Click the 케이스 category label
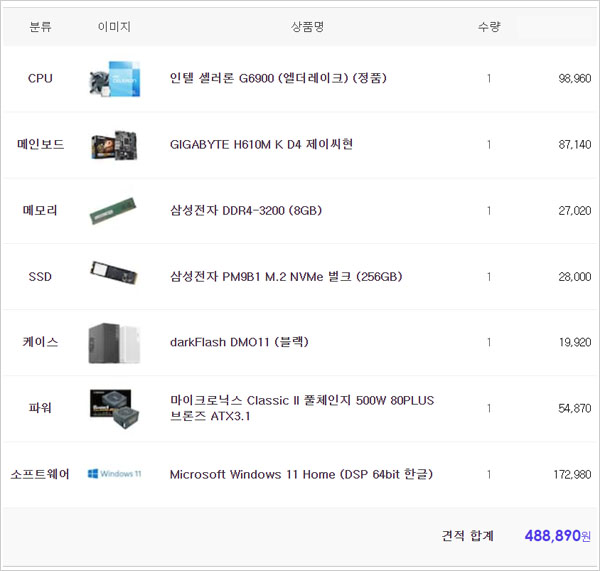The height and width of the screenshot is (571, 600). 40,342
